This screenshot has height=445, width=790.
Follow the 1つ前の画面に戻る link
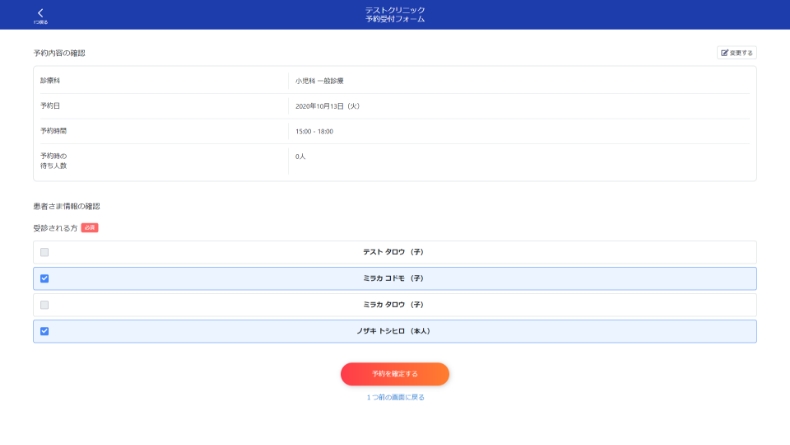tap(395, 397)
